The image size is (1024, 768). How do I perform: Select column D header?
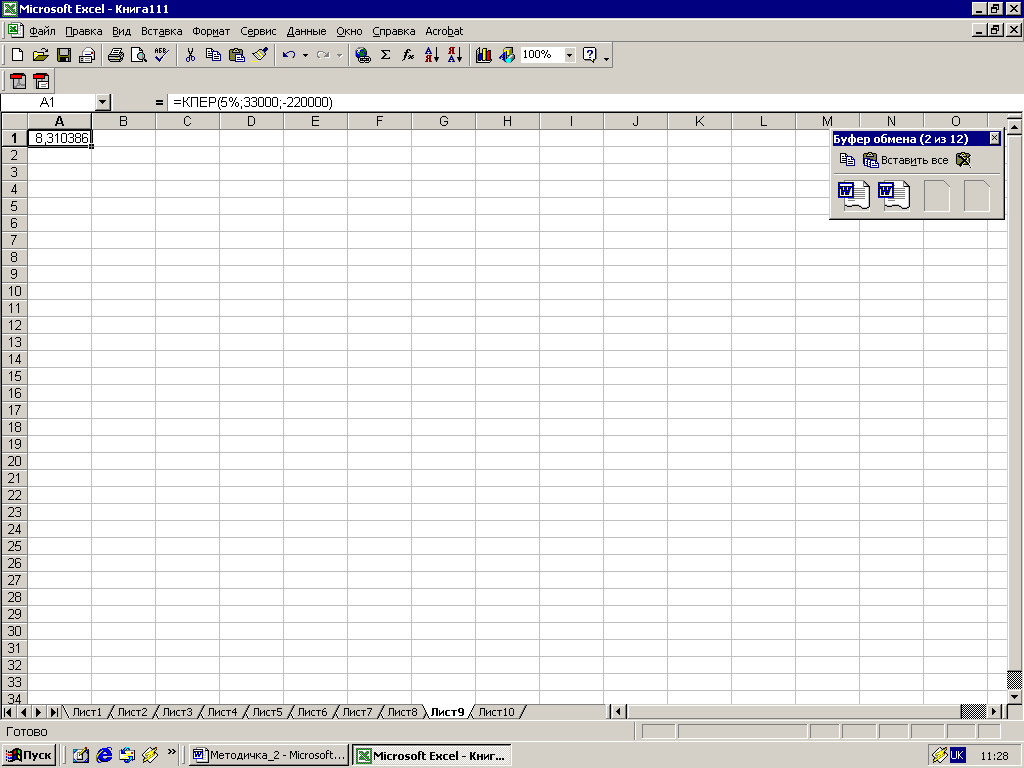[x=251, y=121]
